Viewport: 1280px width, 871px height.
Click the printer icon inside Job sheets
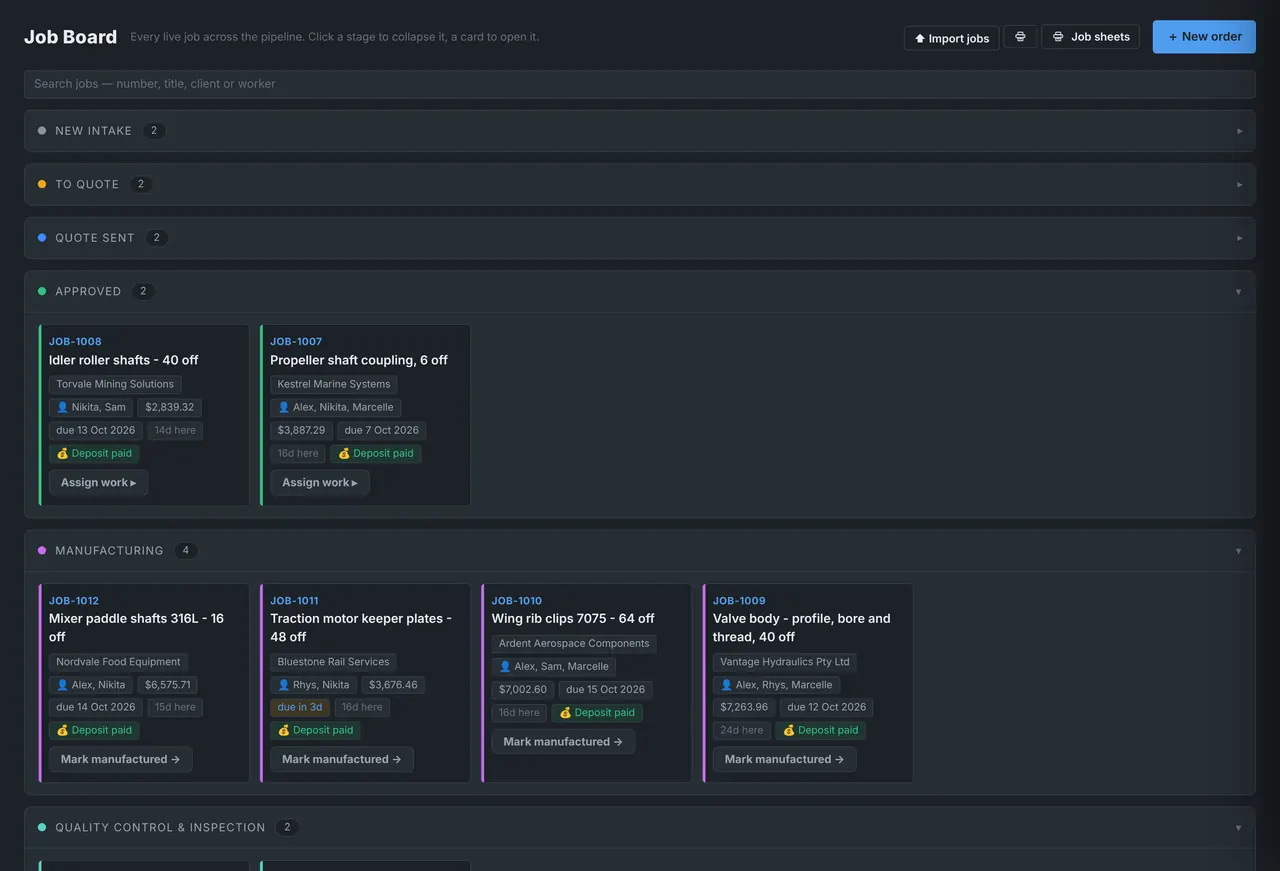click(x=1058, y=37)
